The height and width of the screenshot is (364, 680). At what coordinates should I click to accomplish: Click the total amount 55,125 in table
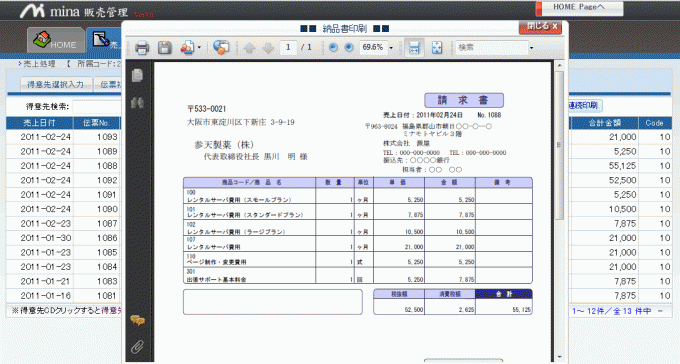(x=622, y=166)
